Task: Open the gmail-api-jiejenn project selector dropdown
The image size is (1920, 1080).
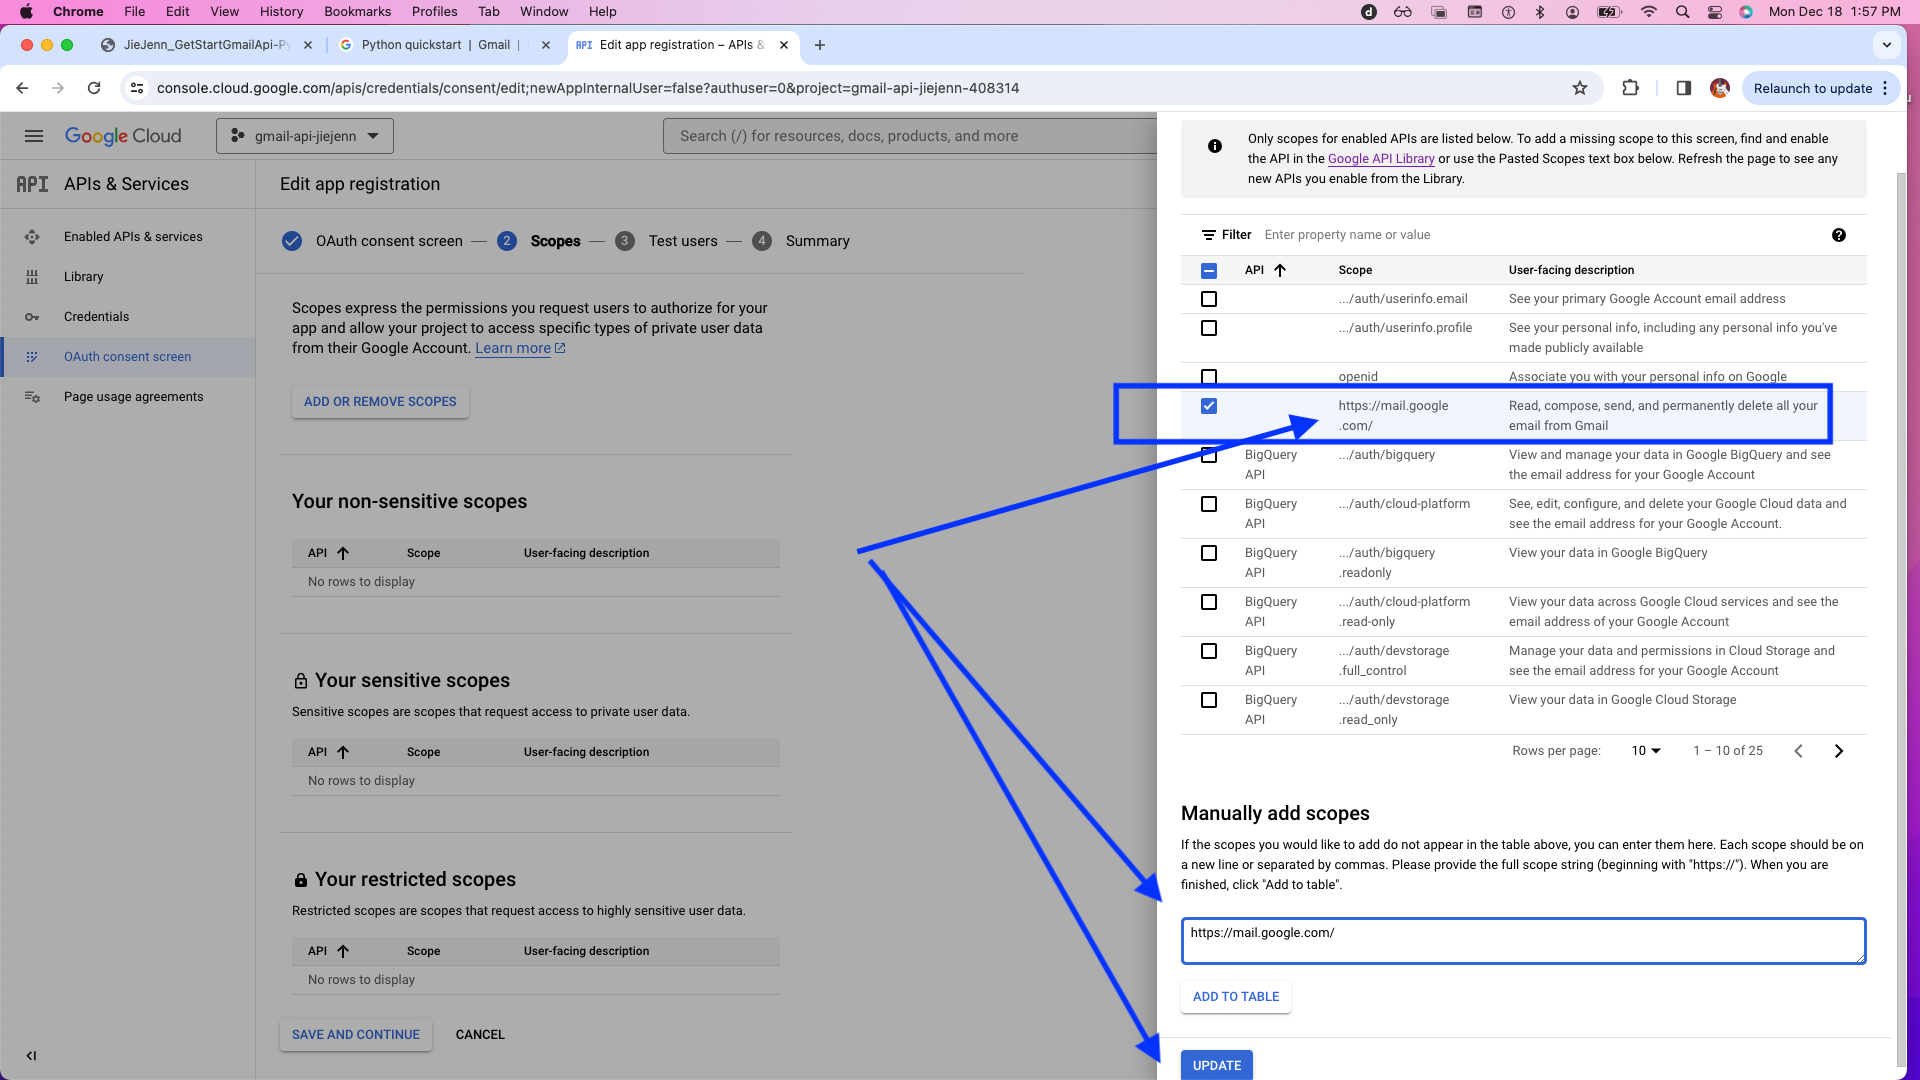Action: (x=305, y=136)
